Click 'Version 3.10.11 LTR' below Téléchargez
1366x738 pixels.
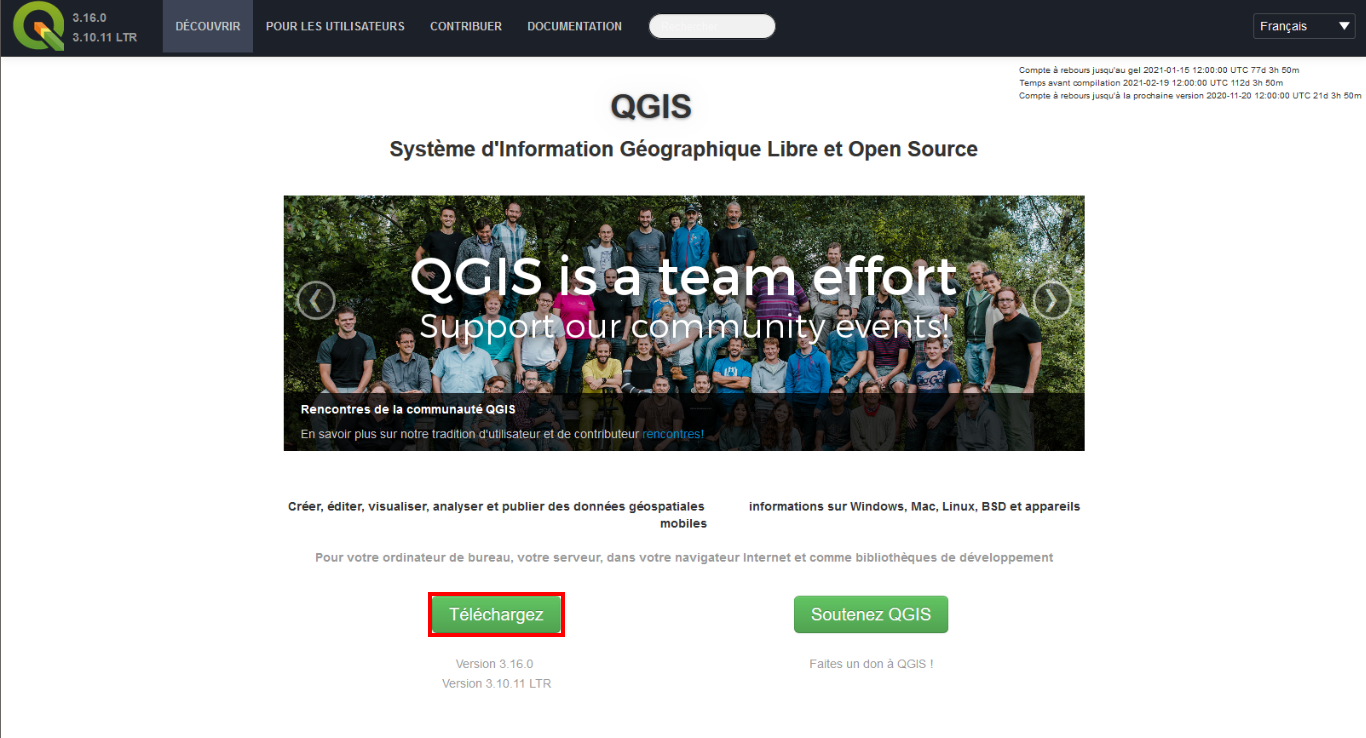[x=497, y=684]
